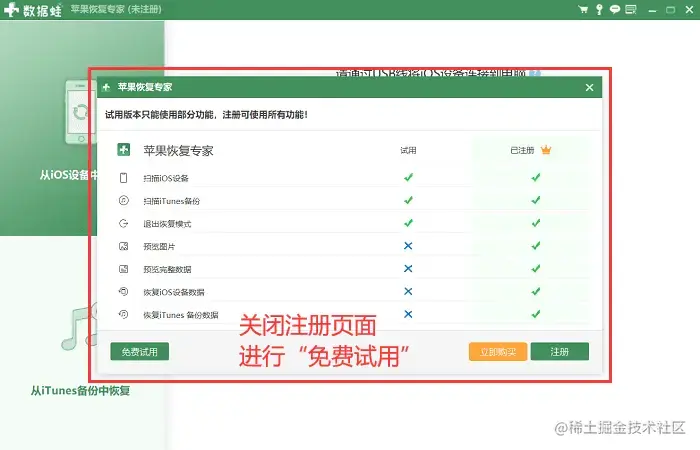Click the 扫描iTunes备份 feature label
The image size is (700, 450).
click(x=171, y=201)
